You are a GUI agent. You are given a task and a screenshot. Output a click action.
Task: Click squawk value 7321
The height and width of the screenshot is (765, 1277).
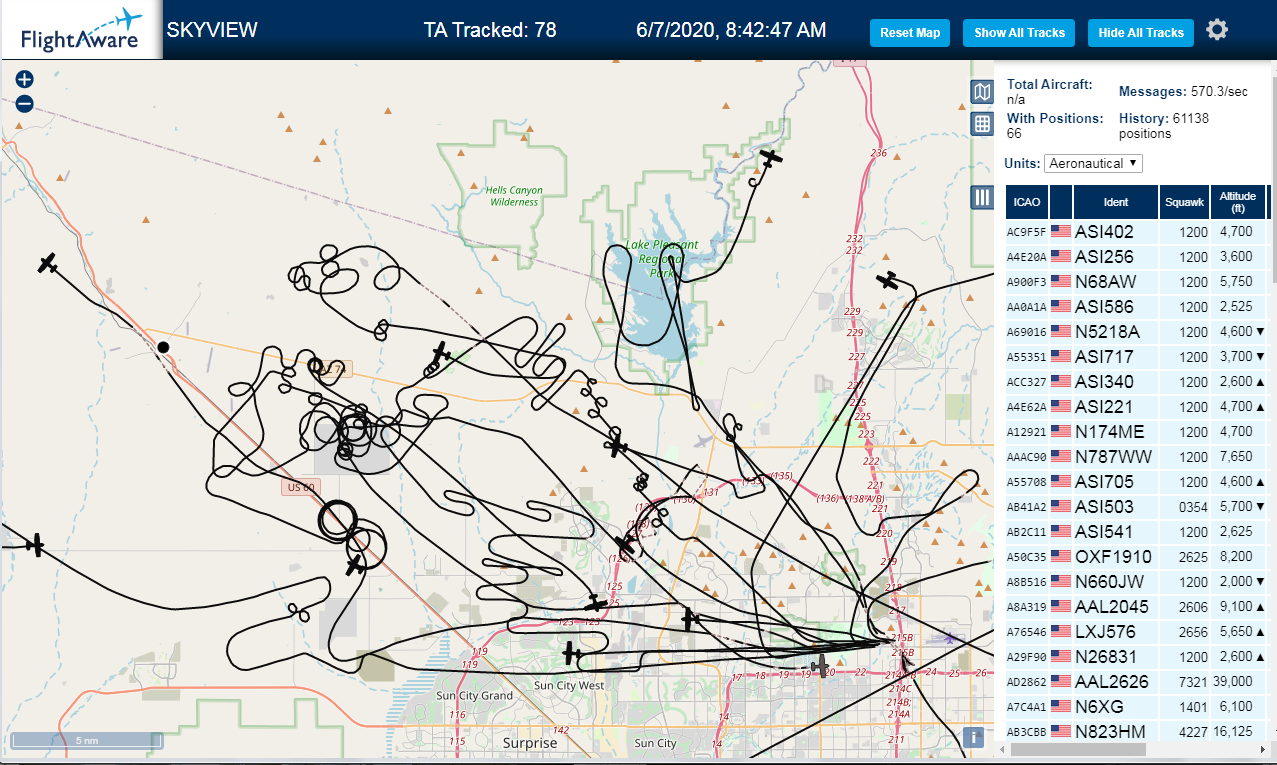(1193, 682)
